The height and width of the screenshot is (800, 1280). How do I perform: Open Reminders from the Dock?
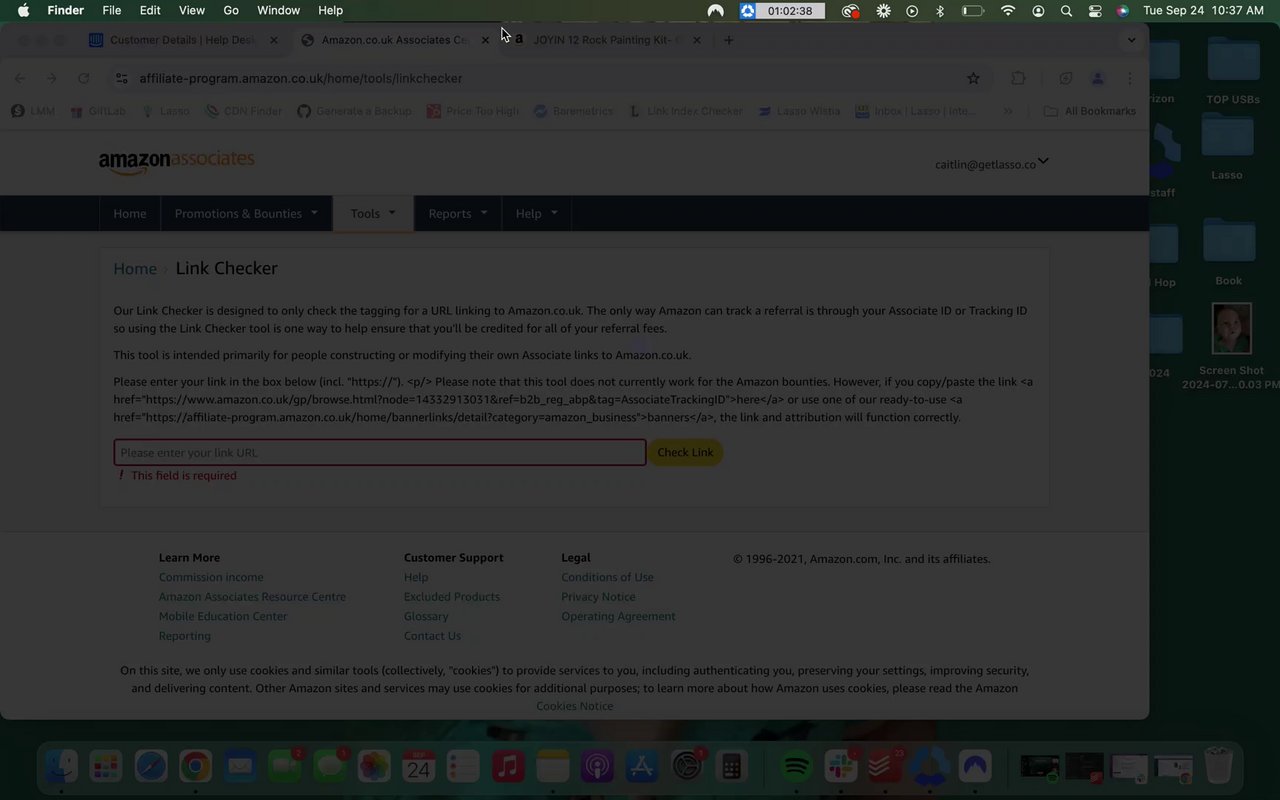pos(463,767)
